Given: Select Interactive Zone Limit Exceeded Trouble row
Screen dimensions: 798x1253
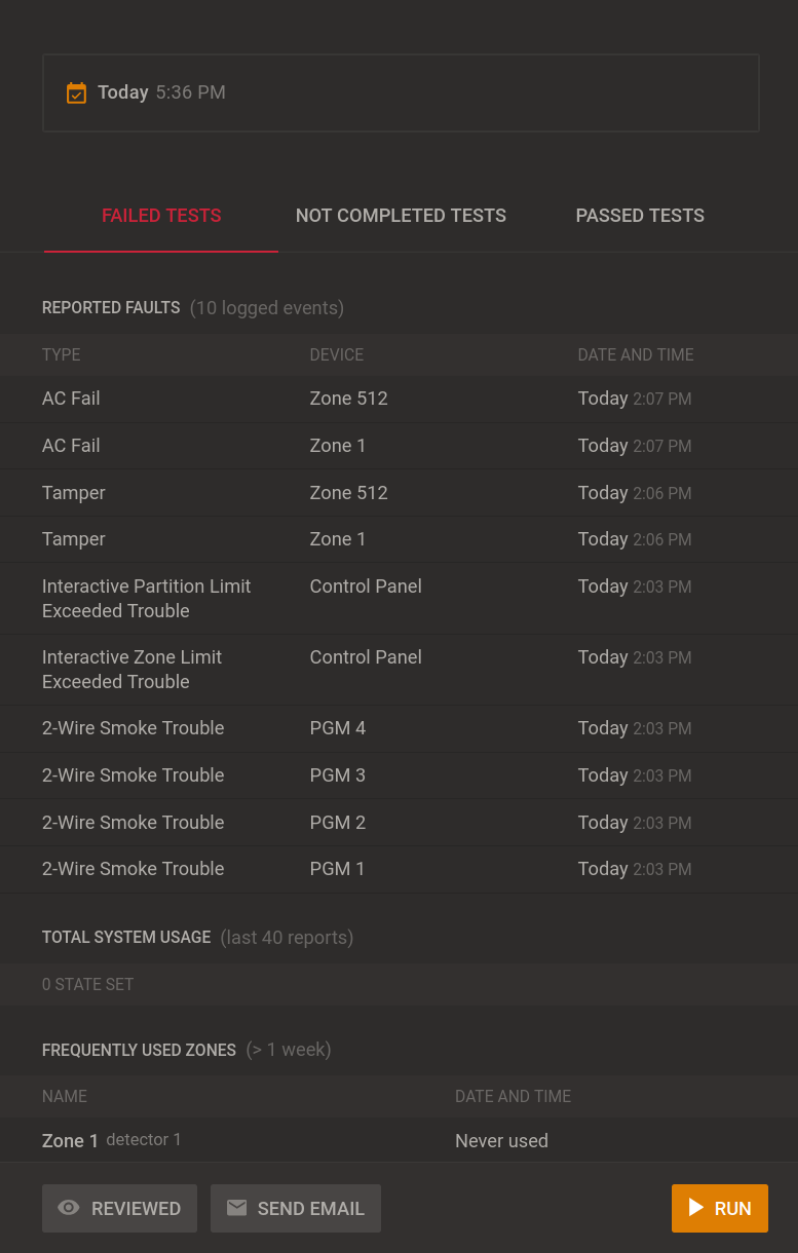Looking at the screenshot, I should 399,669.
